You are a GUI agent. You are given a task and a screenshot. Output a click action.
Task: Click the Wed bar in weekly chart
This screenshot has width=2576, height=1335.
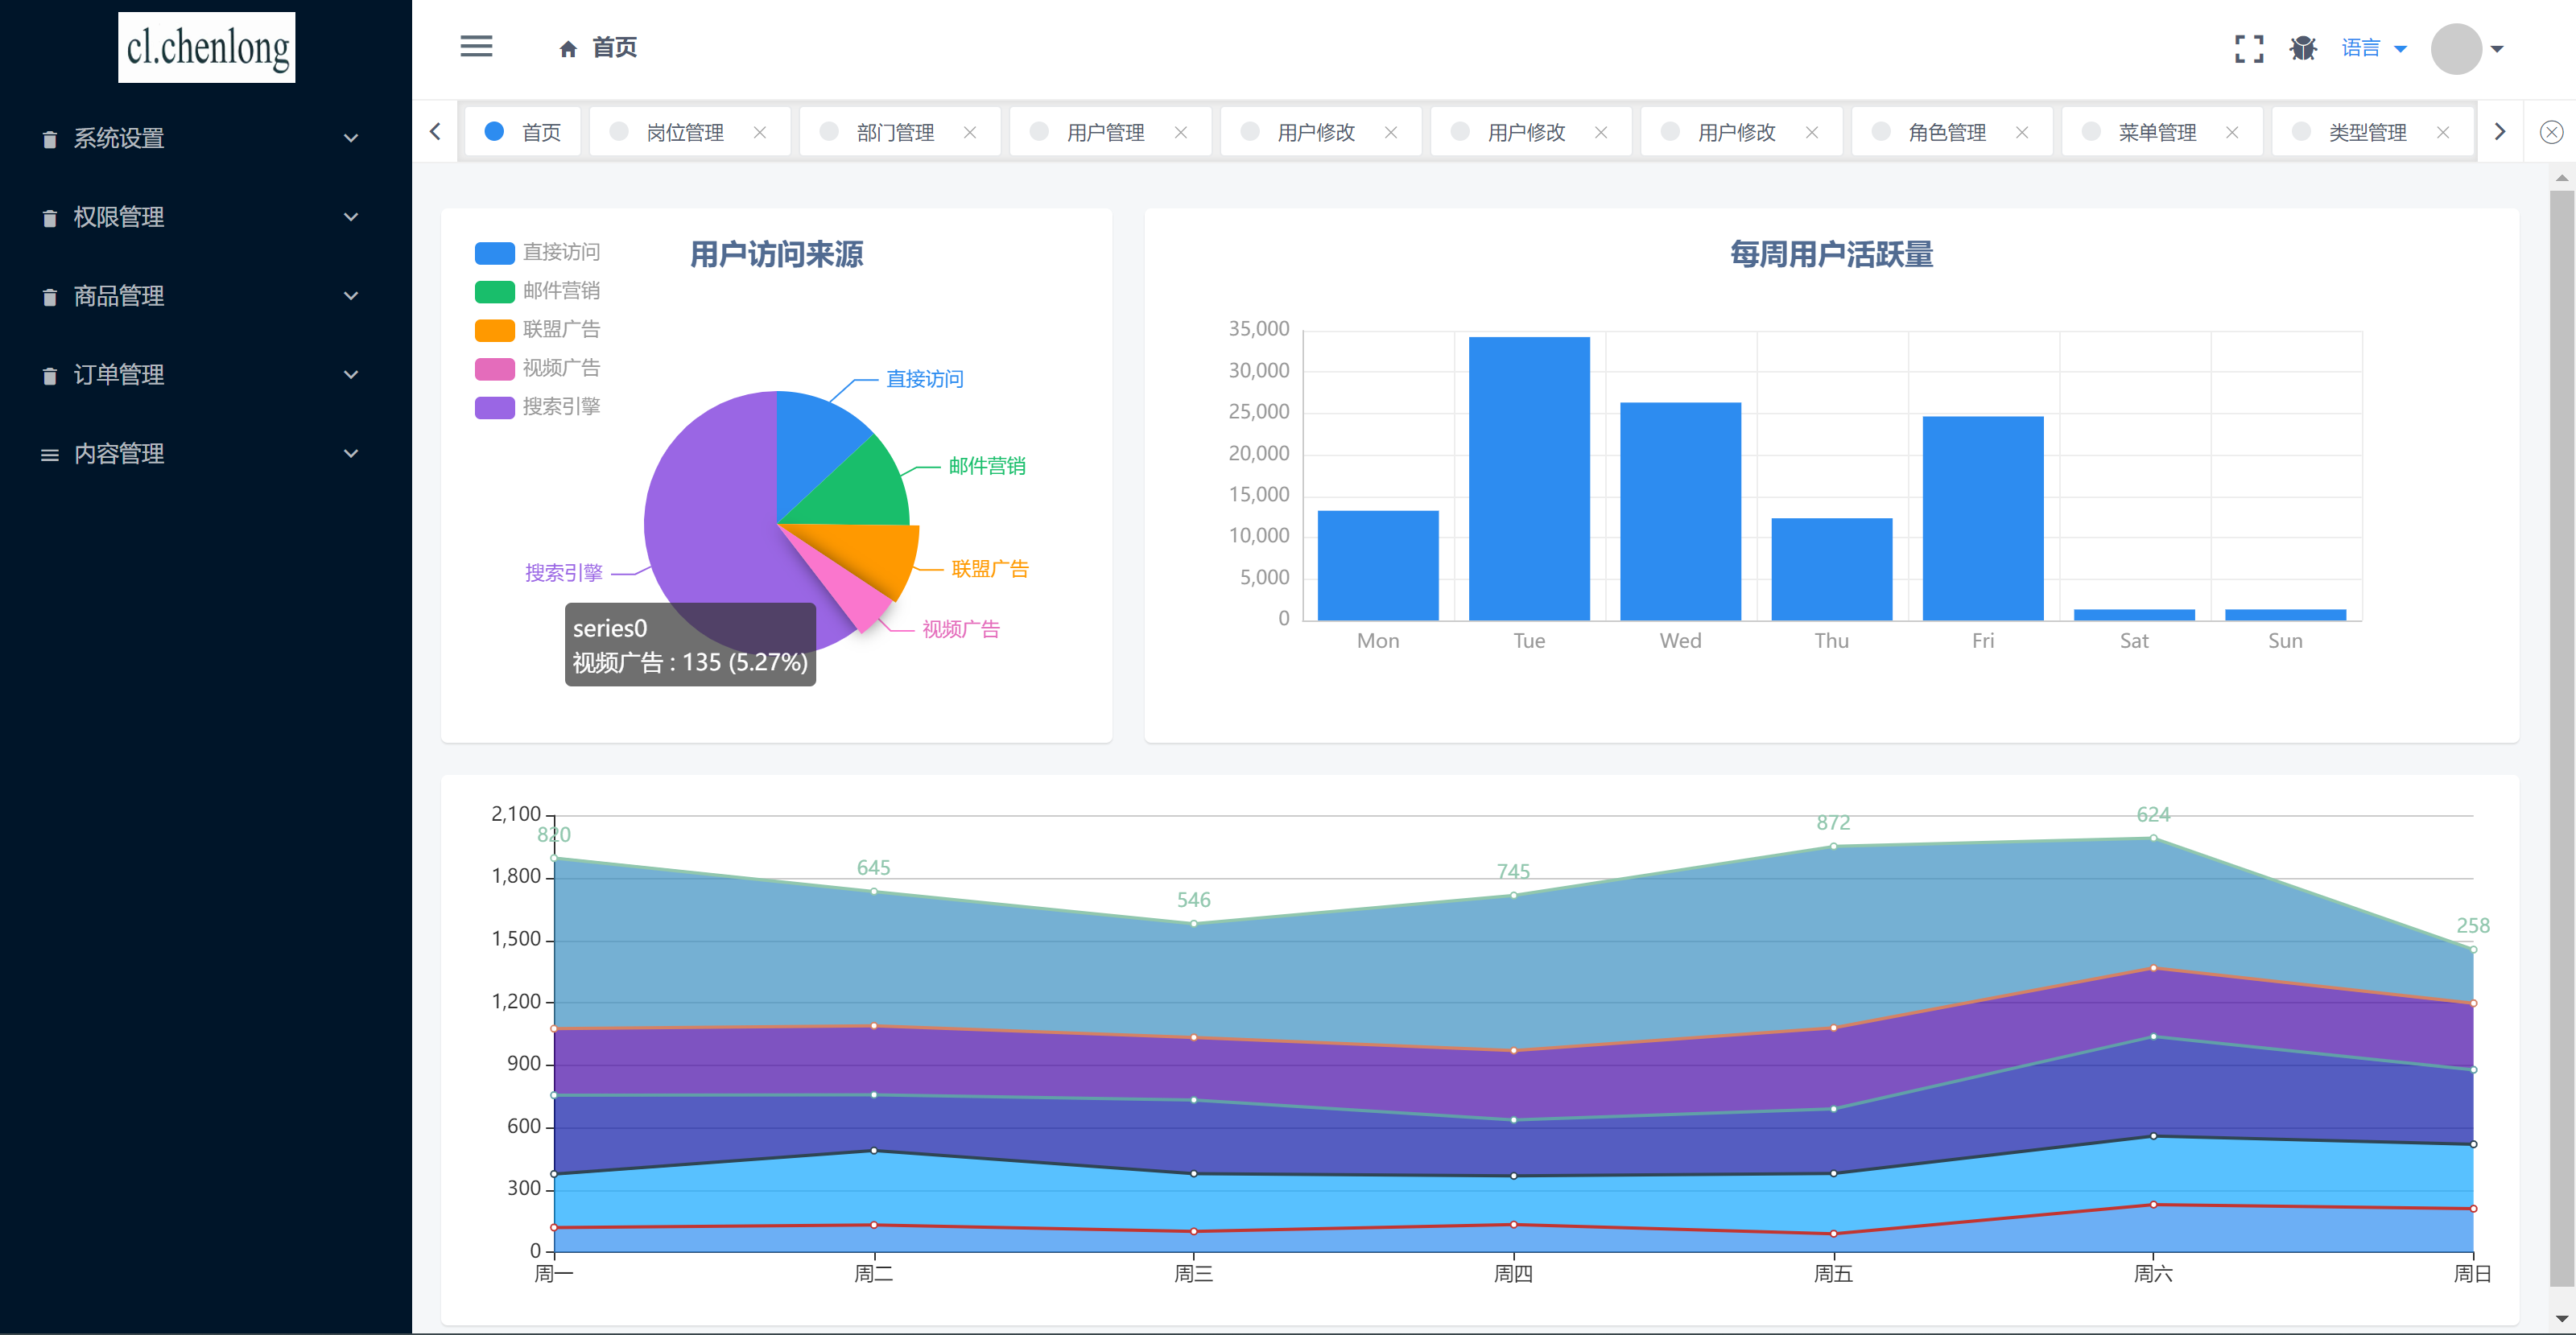pos(1680,511)
